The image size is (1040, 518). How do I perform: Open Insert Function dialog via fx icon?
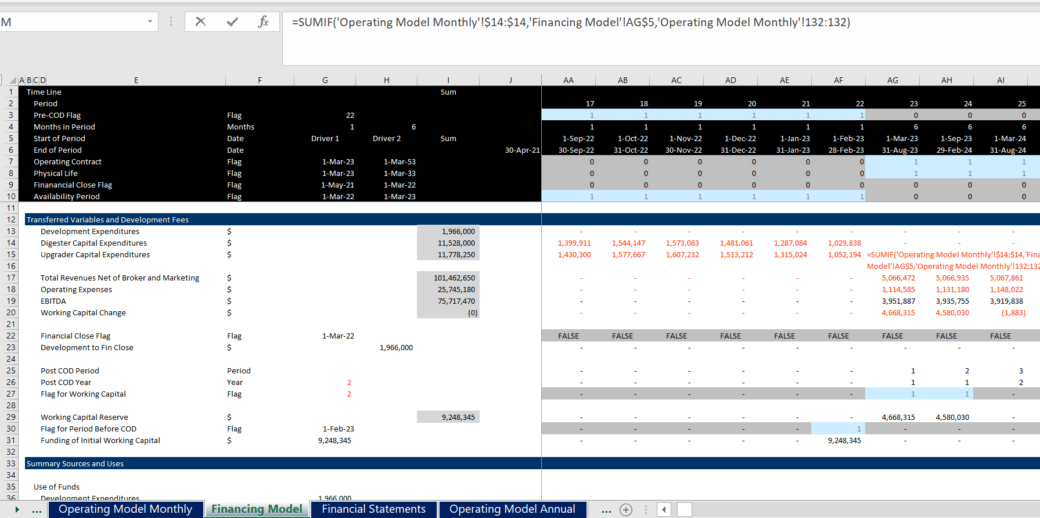263,21
